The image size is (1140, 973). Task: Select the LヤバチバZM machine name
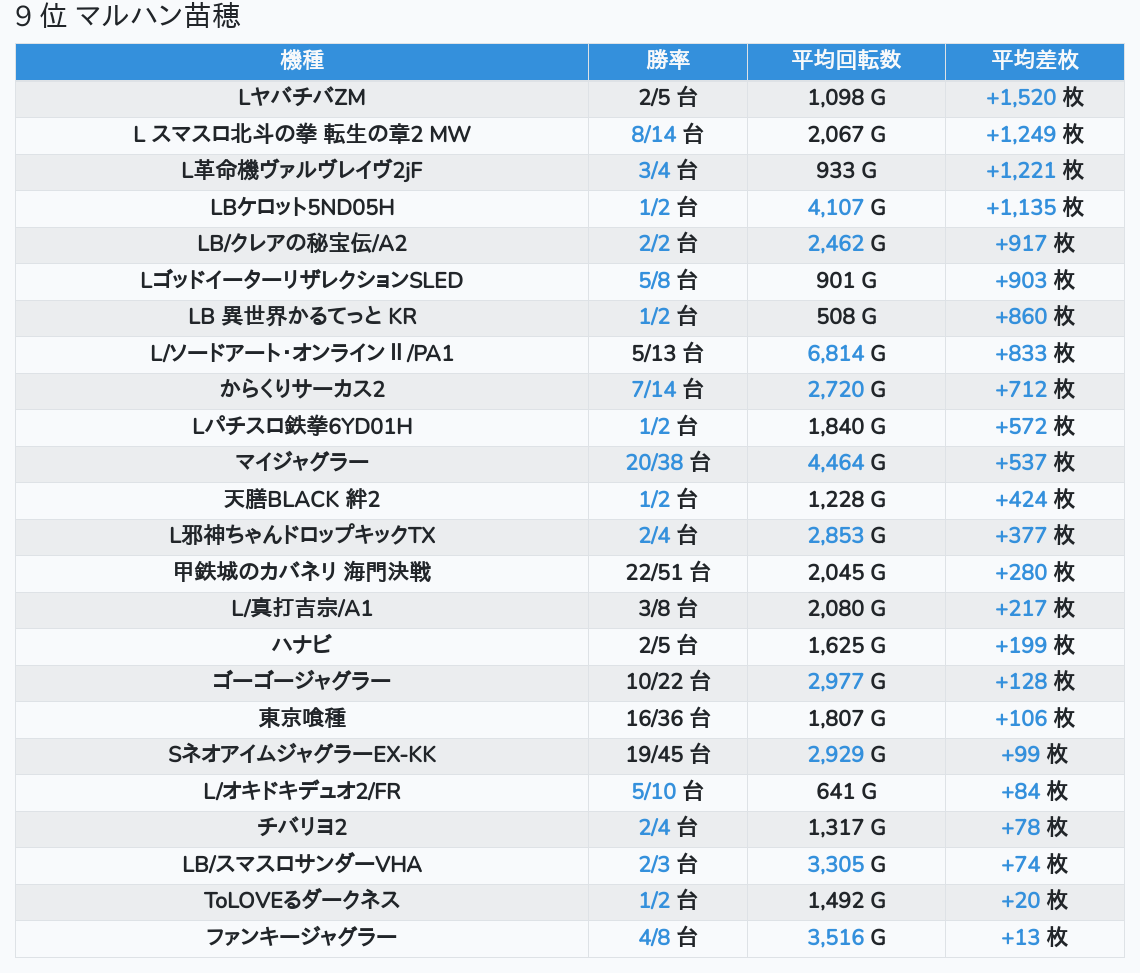pos(302,97)
